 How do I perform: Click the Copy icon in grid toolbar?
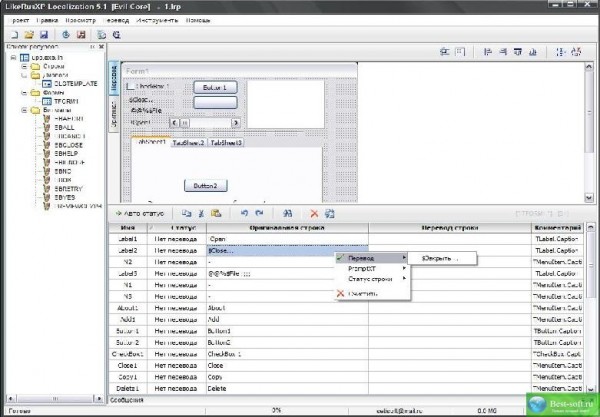tap(187, 213)
